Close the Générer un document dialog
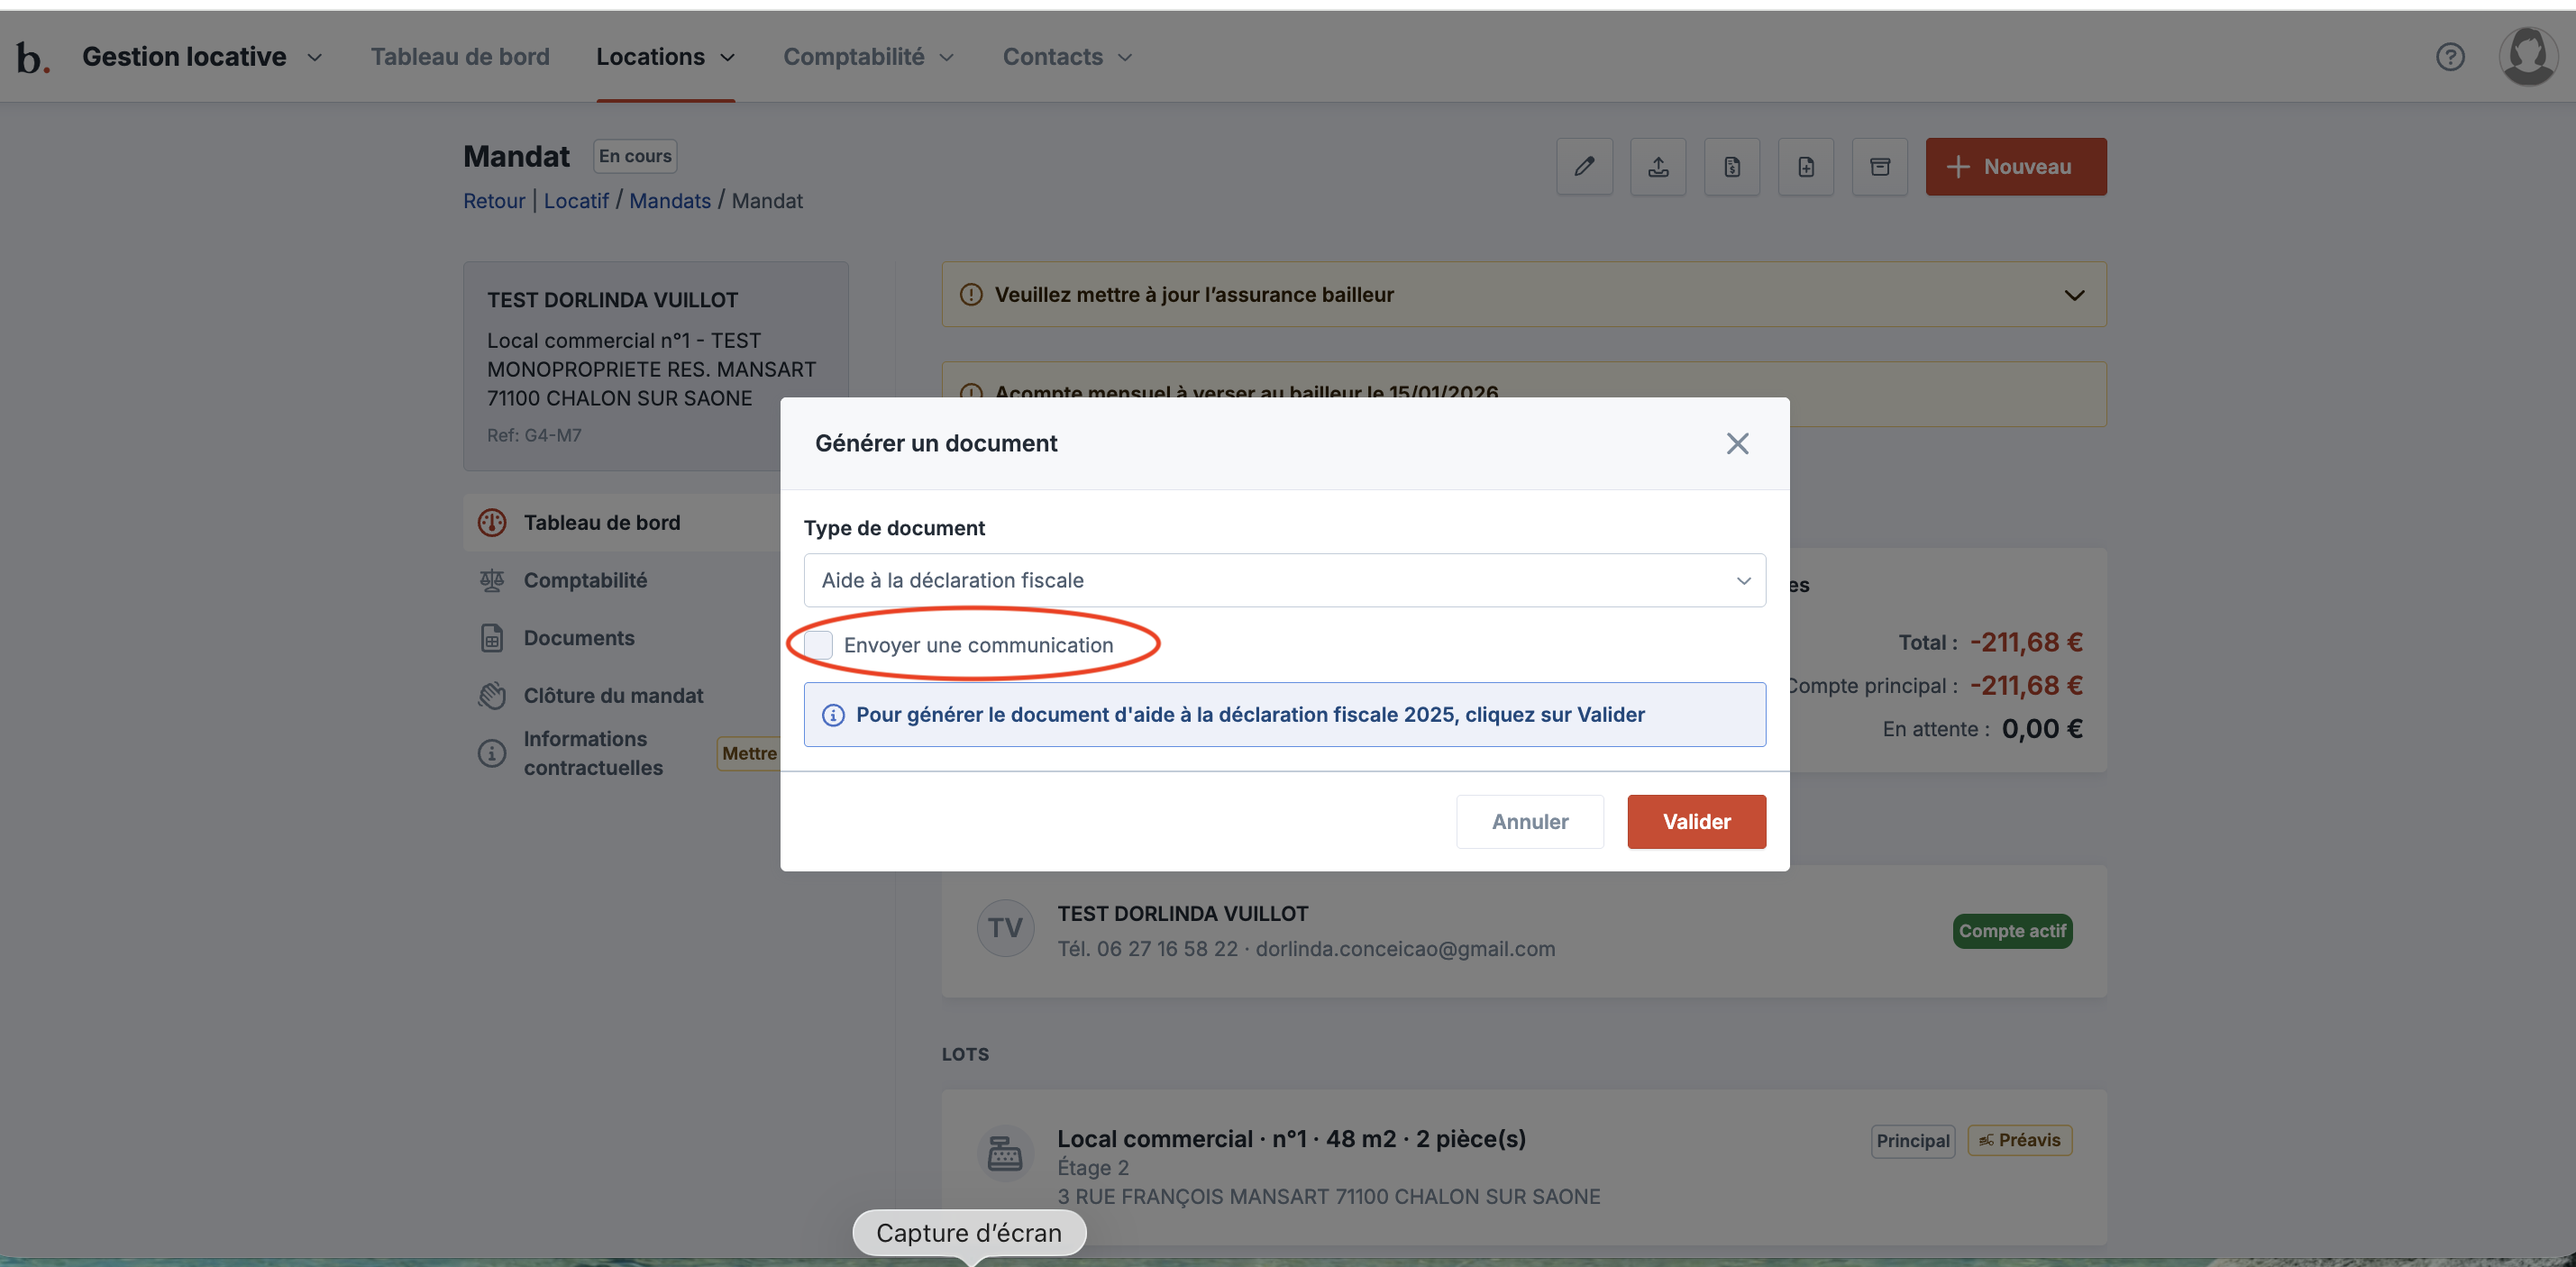 [x=1737, y=443]
